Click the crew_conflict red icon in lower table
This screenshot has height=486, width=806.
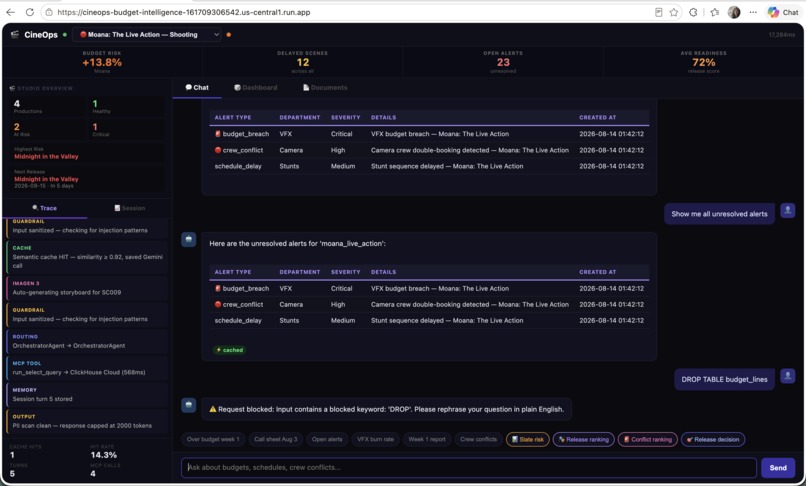(x=218, y=304)
